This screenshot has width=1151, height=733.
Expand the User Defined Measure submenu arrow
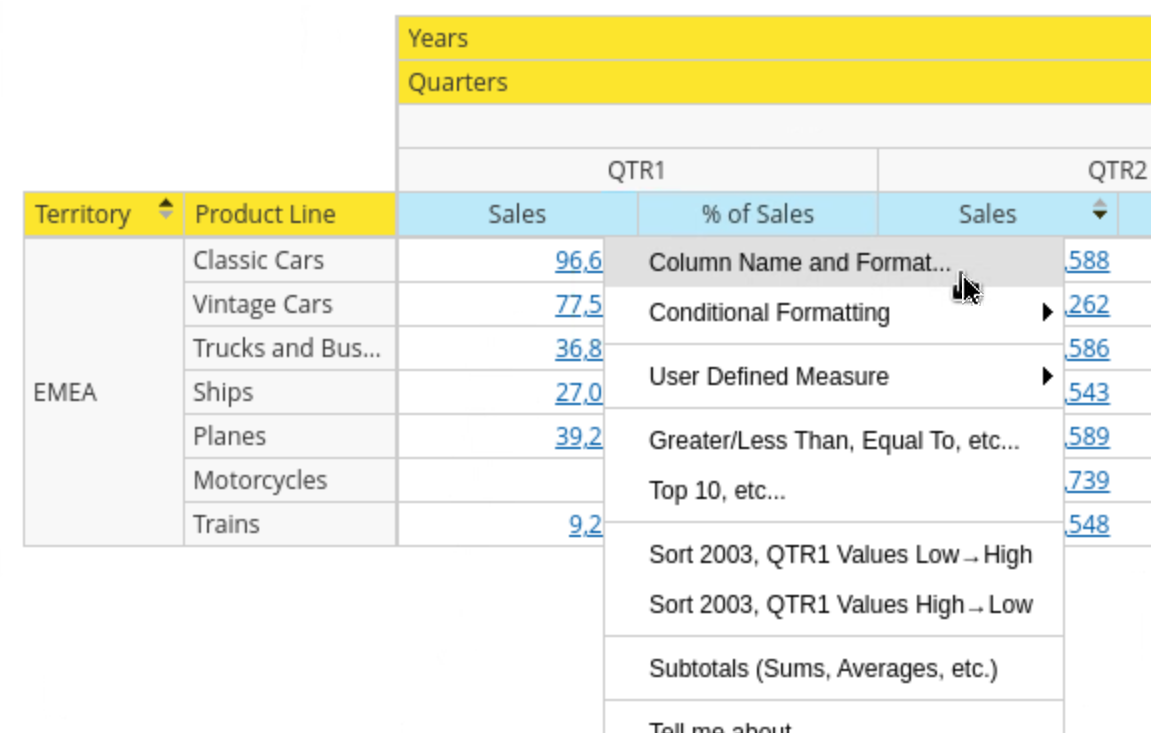[x=1047, y=377]
